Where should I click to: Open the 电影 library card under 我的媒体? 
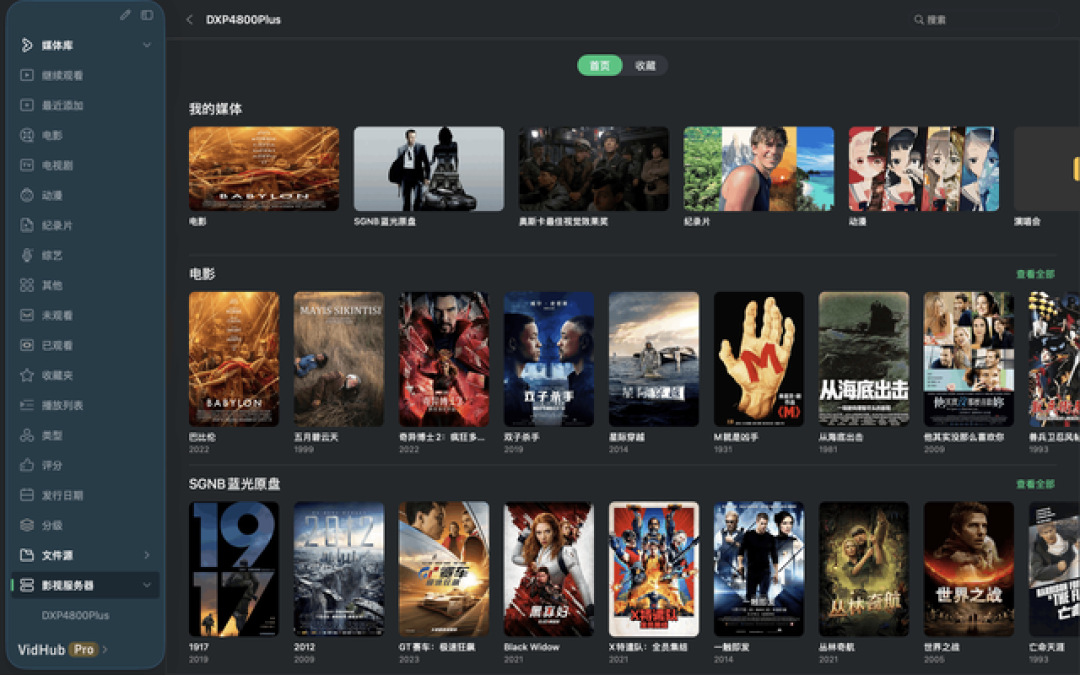tap(264, 169)
